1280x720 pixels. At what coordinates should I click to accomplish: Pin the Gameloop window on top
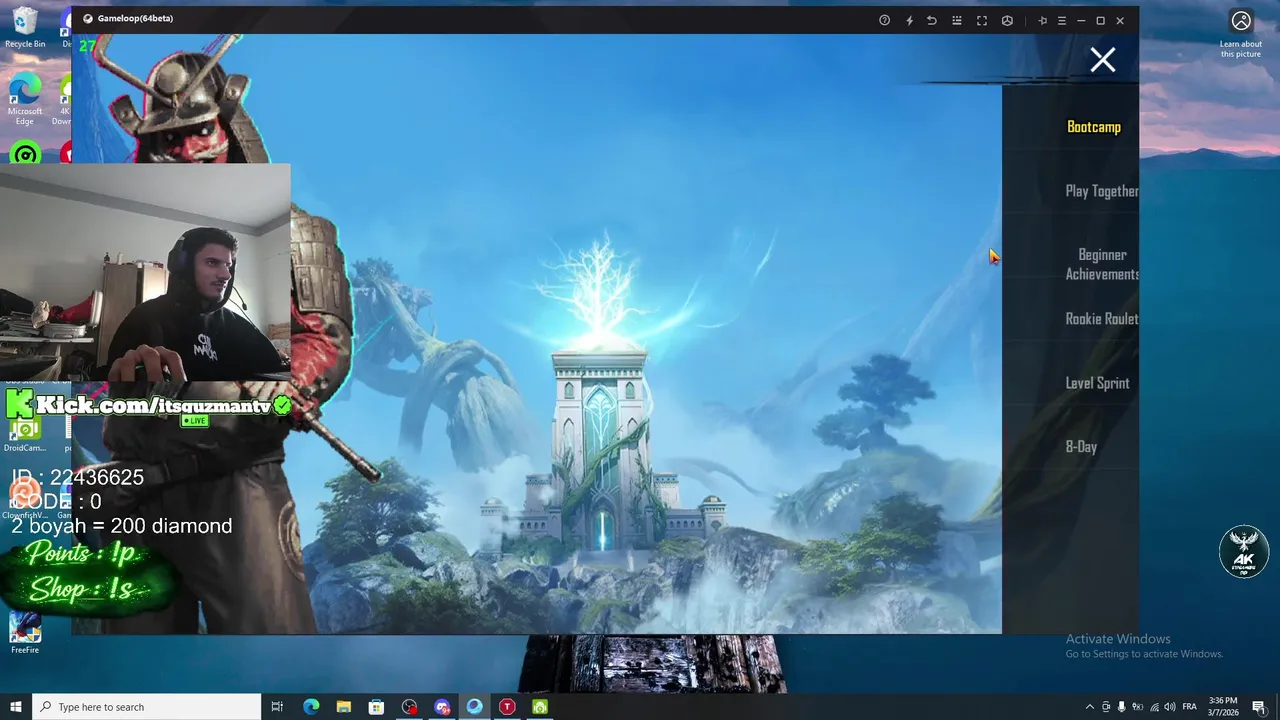(x=1042, y=20)
